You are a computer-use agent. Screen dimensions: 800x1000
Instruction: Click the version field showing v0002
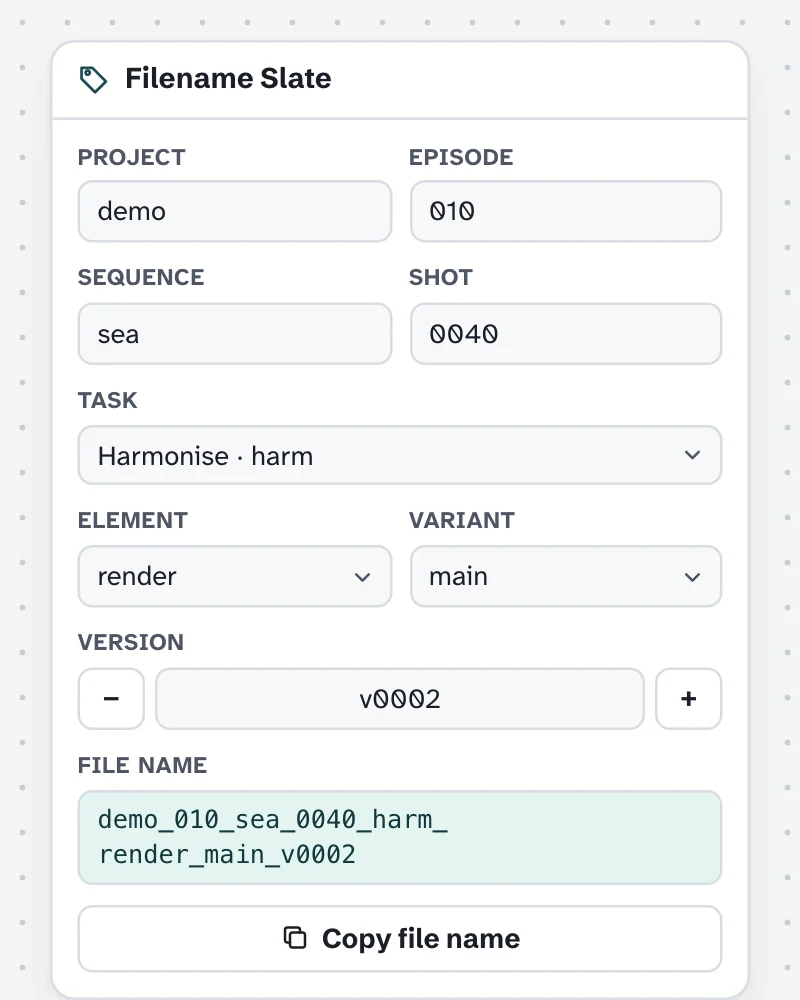400,698
